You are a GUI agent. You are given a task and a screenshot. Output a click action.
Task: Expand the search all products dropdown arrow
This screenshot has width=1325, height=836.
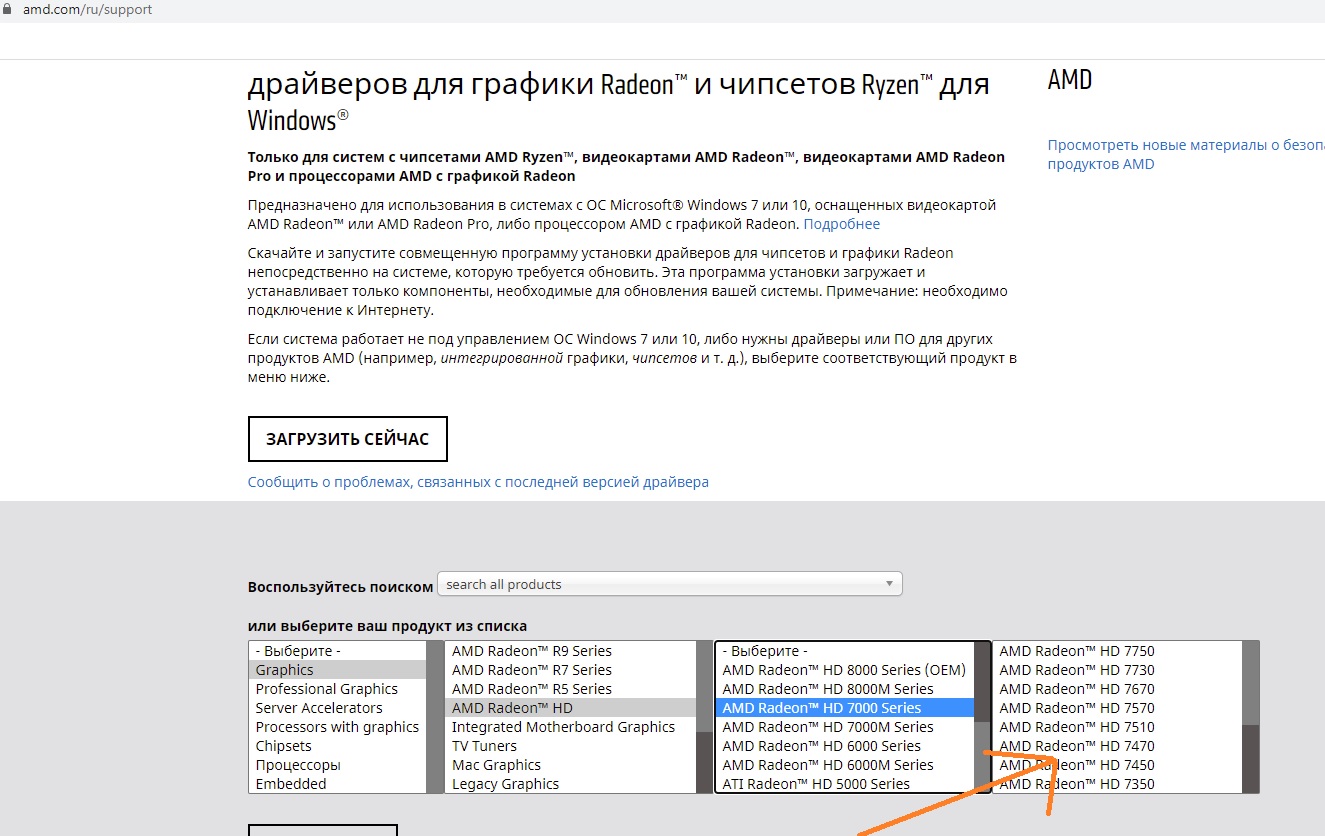coord(890,584)
